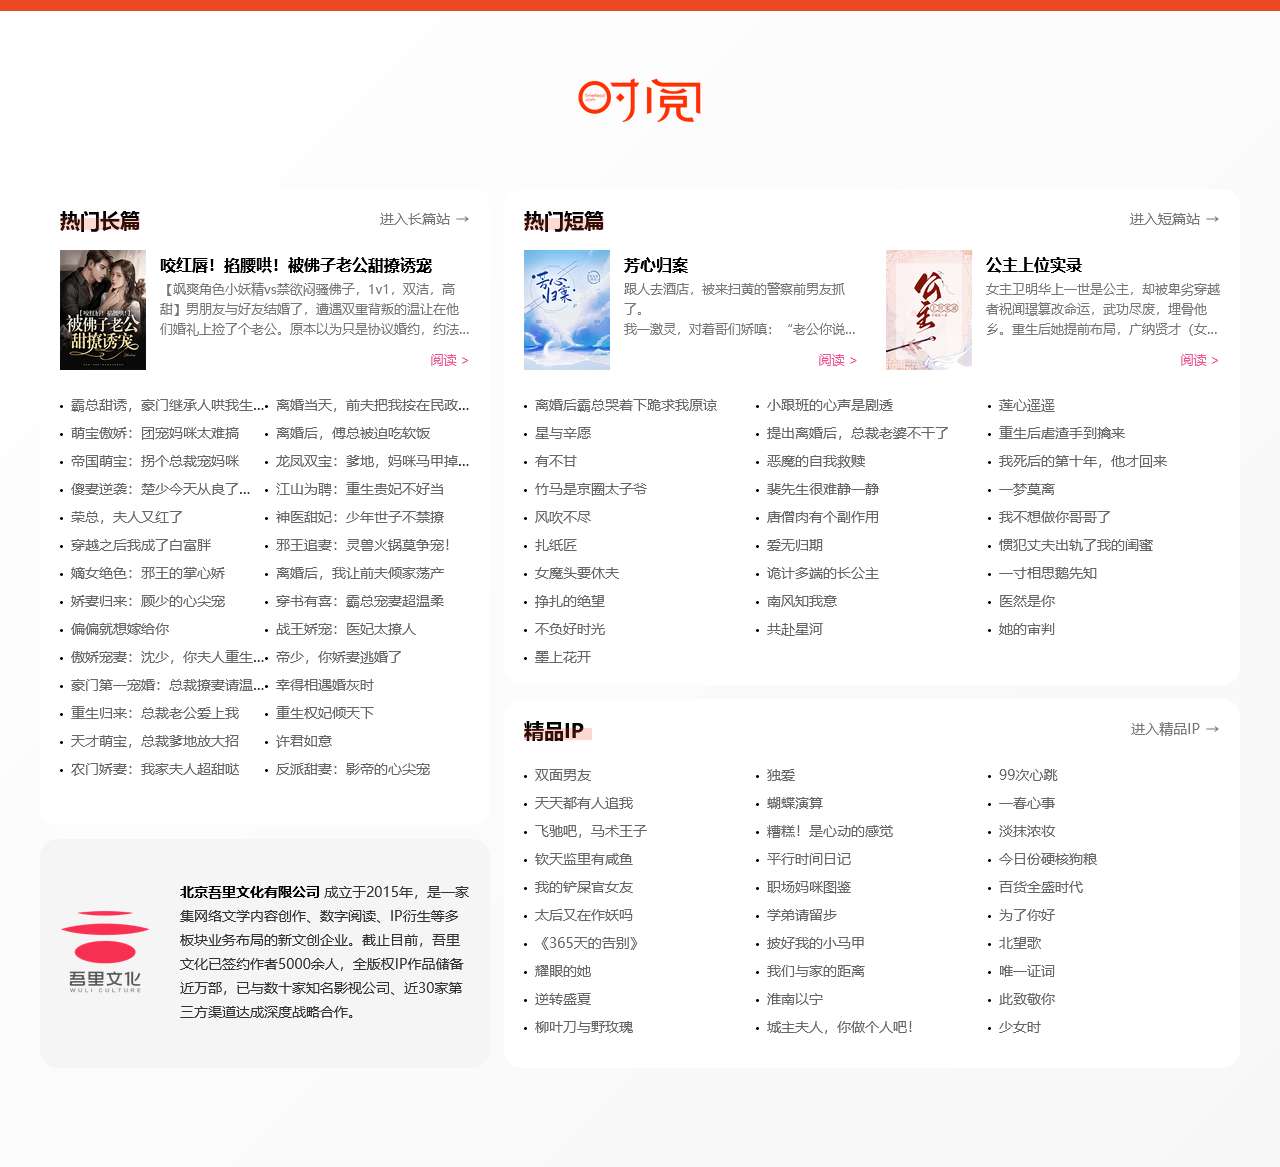Image resolution: width=1280 pixels, height=1167 pixels.
Task: Open 柳叶刀与野玫瑰
Action: (x=584, y=1027)
